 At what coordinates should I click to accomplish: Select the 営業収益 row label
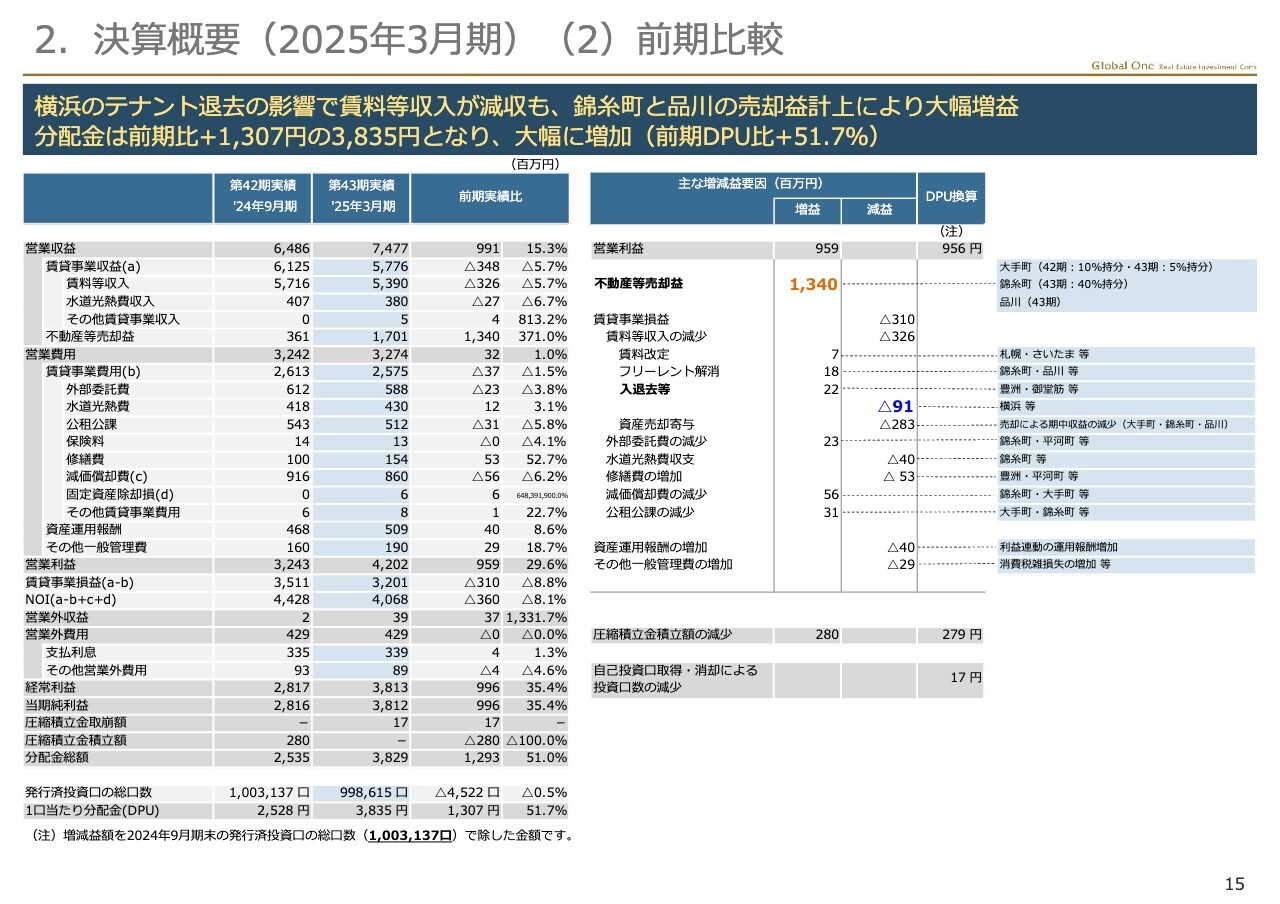click(x=51, y=248)
